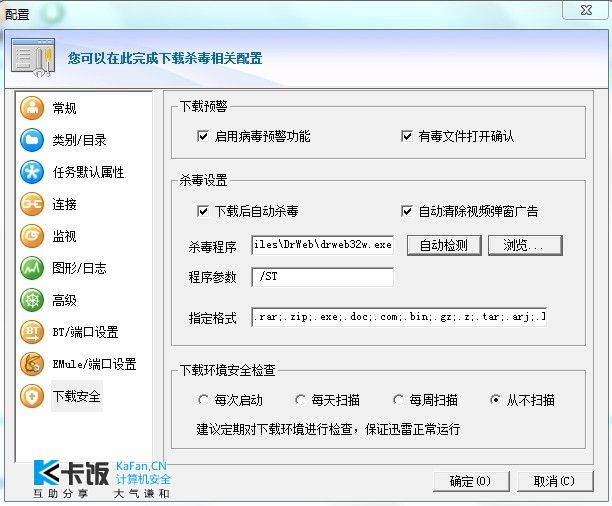The height and width of the screenshot is (506, 612).
Task: Click the 建议定期对下载环境进行检查 hint text
Action: [x=328, y=429]
